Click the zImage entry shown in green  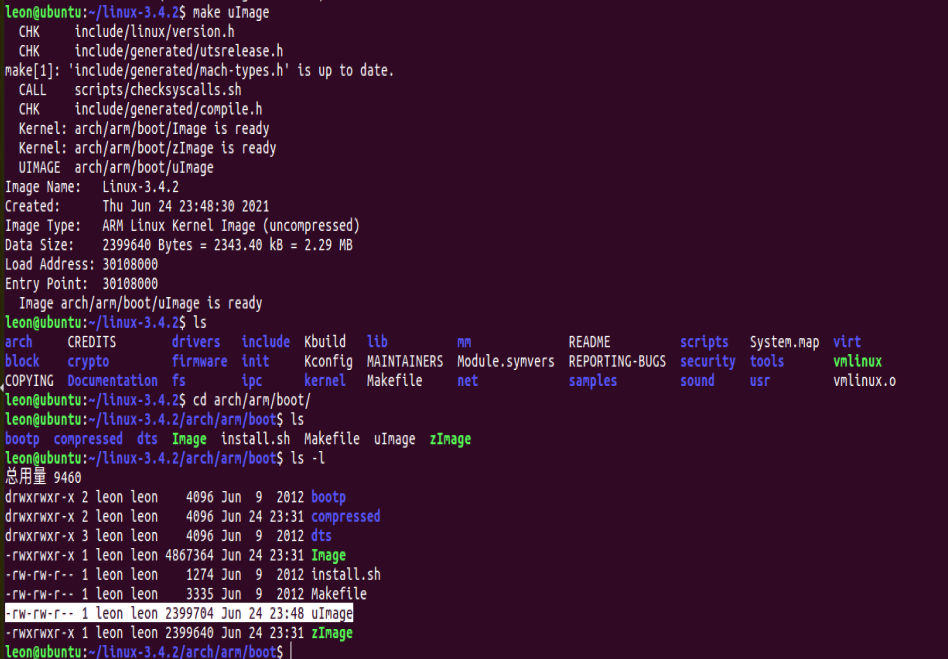tap(449, 438)
